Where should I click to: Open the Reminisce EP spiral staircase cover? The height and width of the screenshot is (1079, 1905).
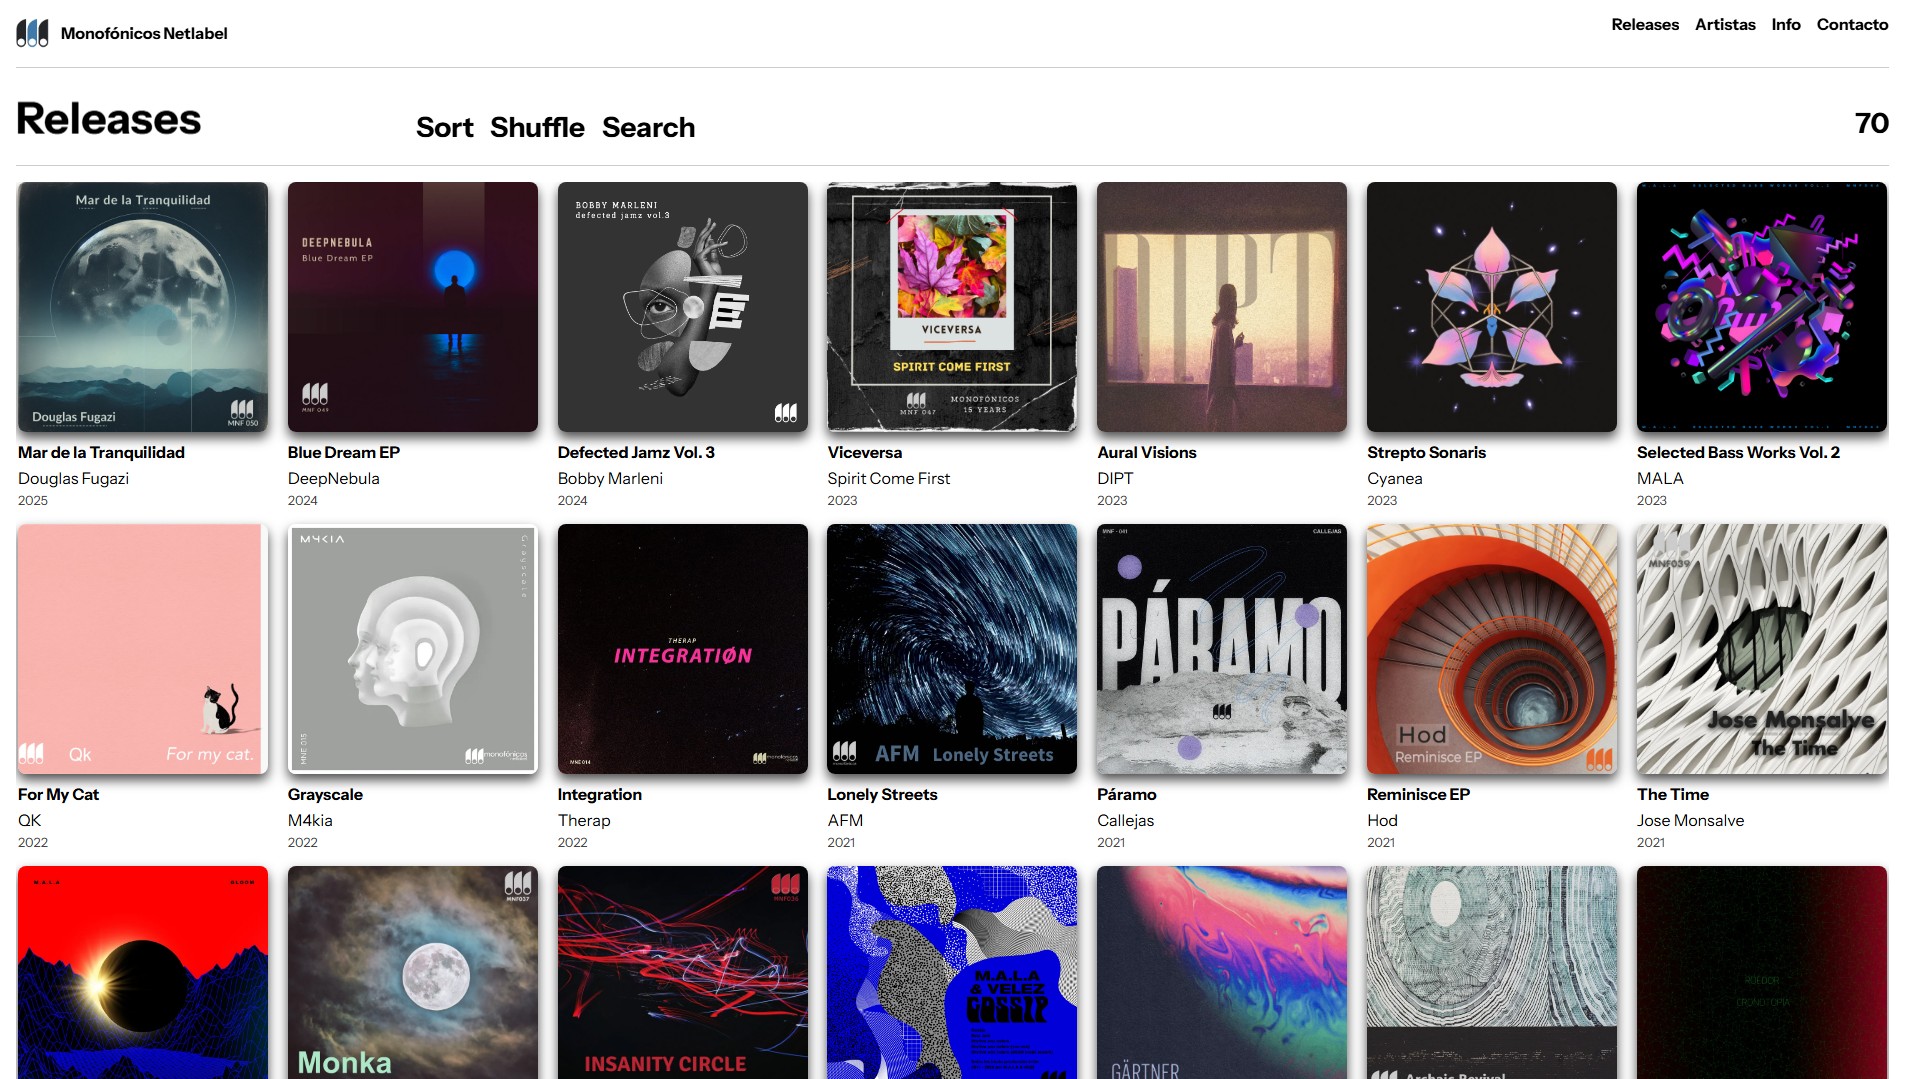[1492, 649]
